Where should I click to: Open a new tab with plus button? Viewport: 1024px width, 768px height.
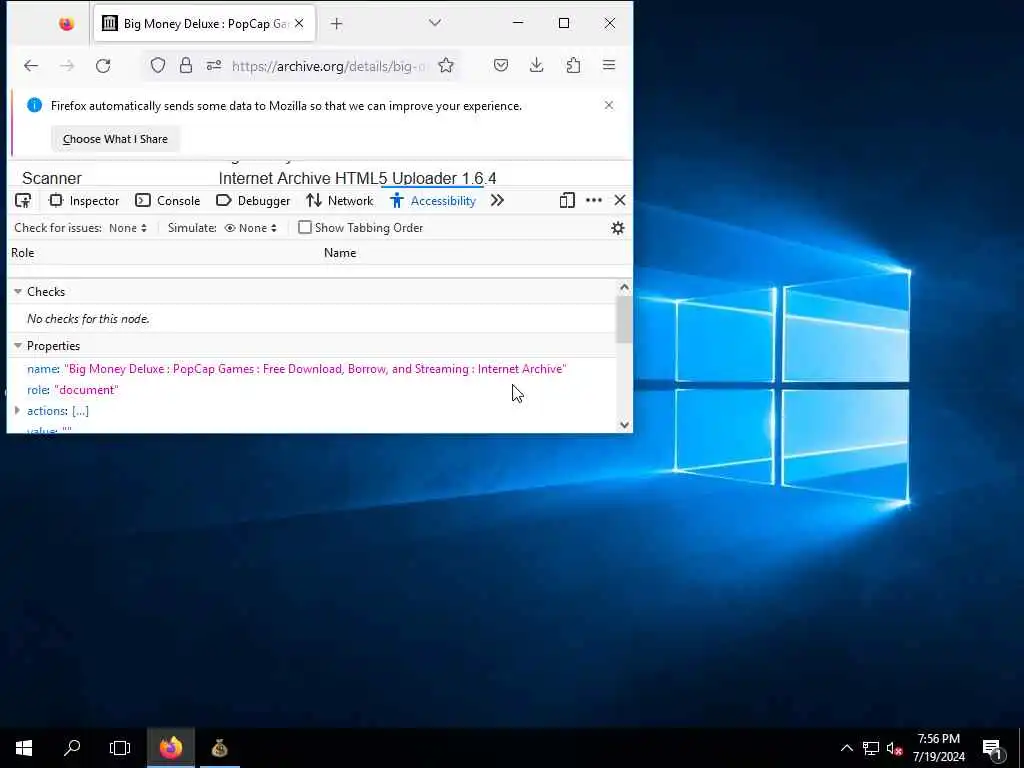pos(336,24)
